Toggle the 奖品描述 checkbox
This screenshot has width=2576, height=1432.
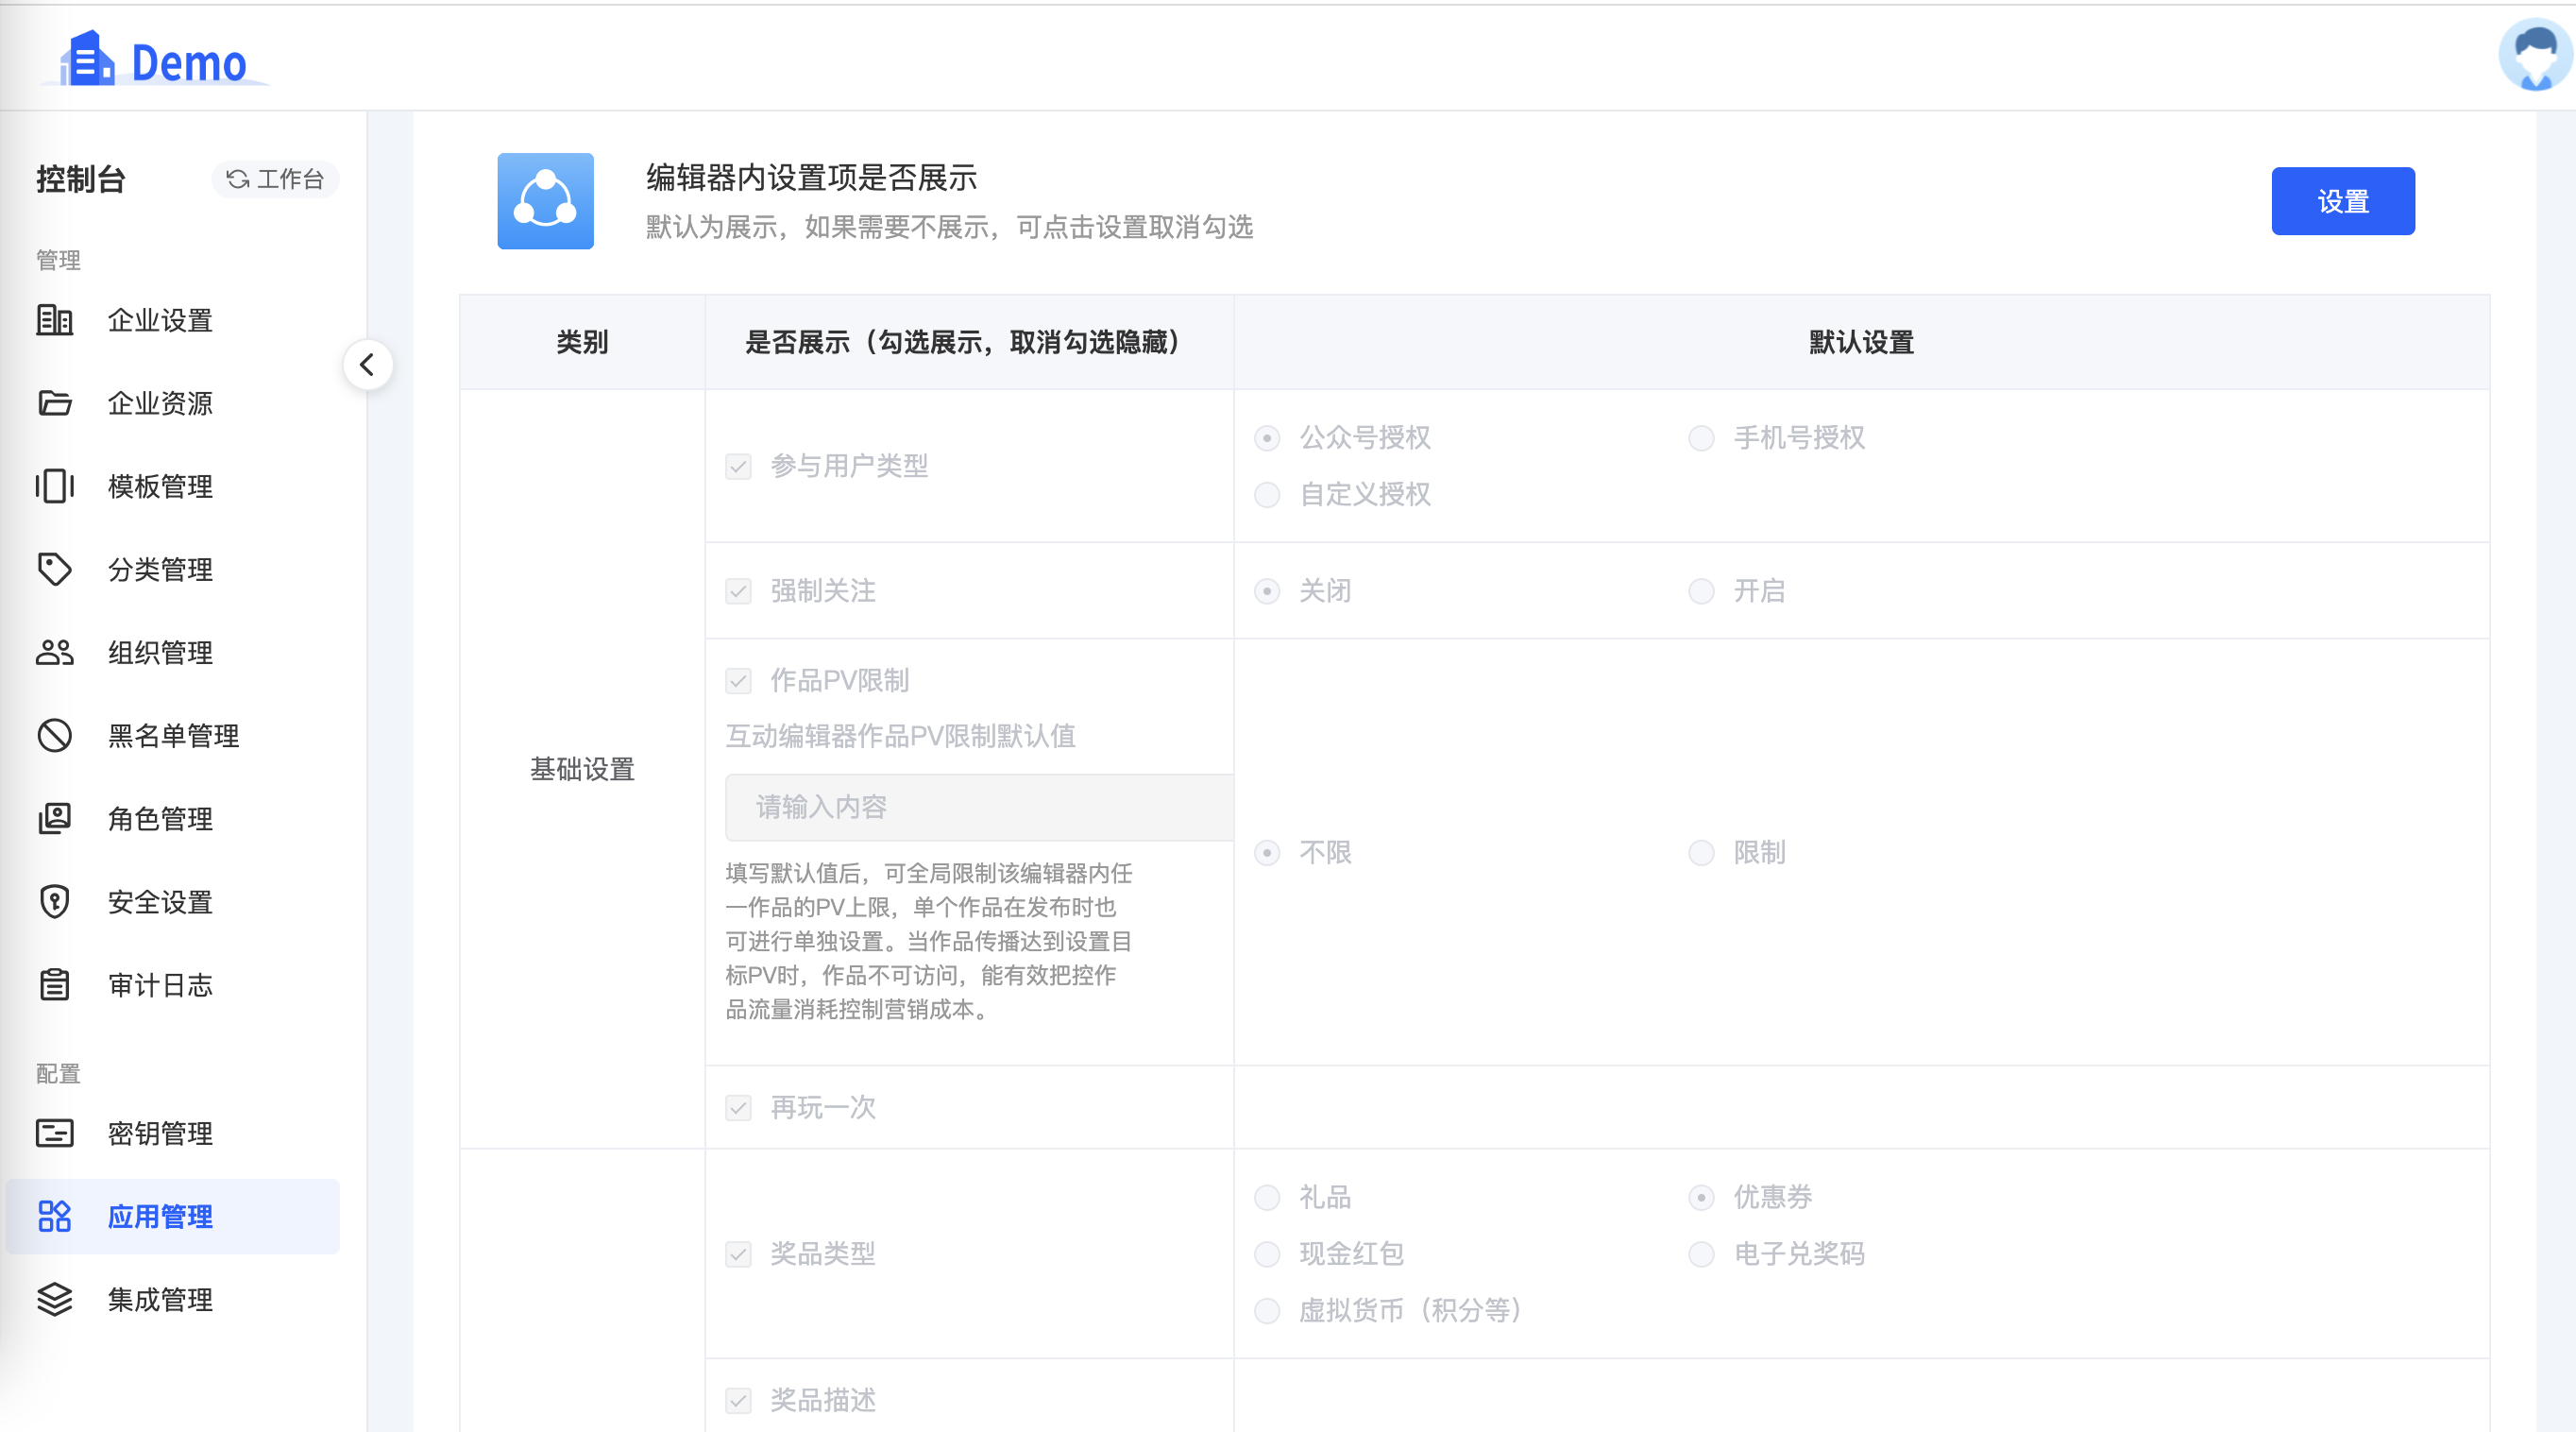[738, 1400]
